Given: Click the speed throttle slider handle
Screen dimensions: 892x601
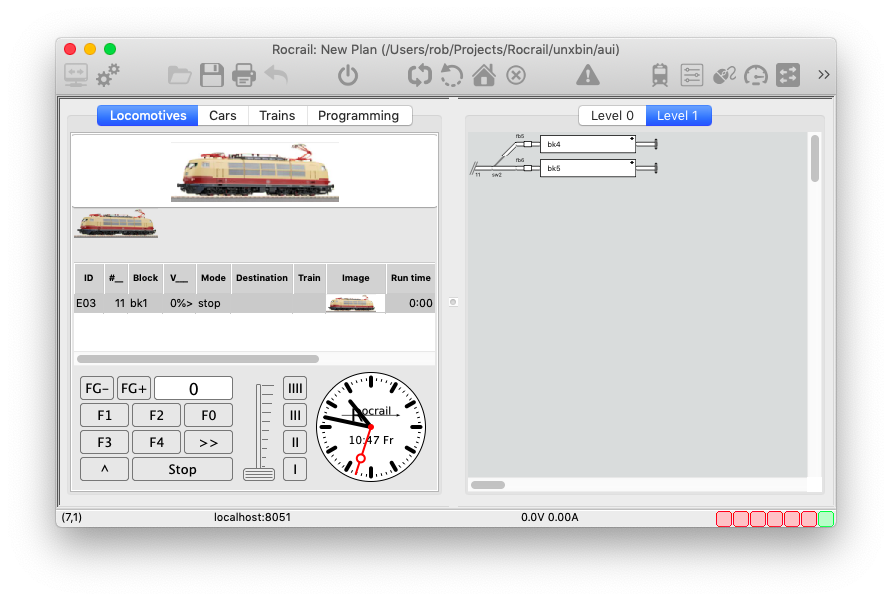Looking at the screenshot, I should (259, 473).
